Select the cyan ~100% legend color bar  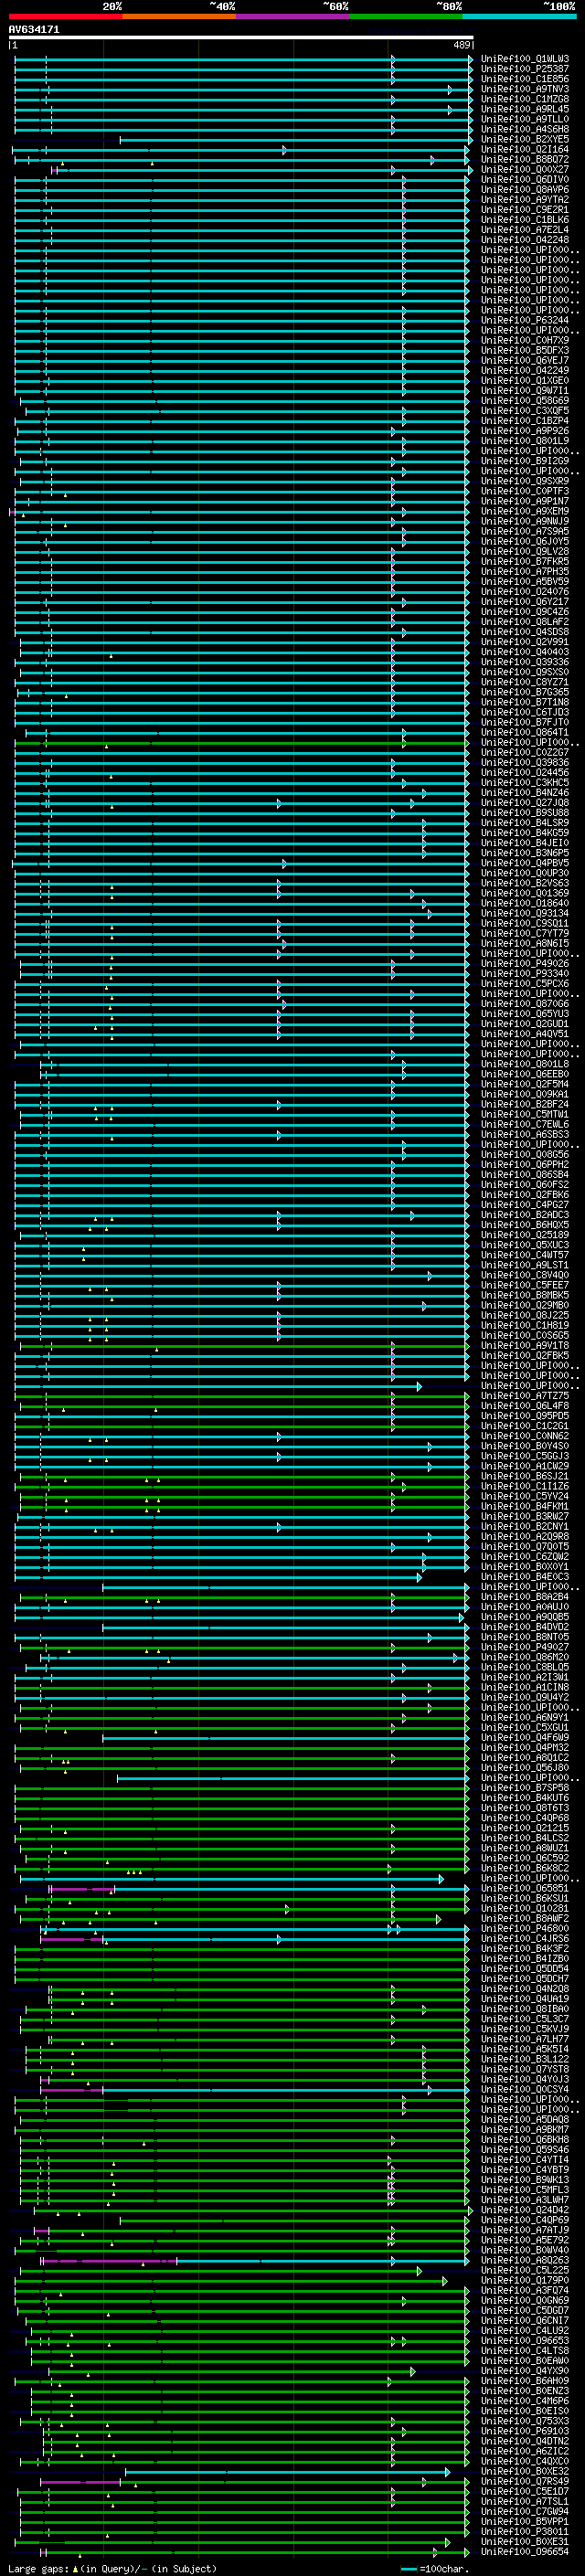tap(518, 16)
